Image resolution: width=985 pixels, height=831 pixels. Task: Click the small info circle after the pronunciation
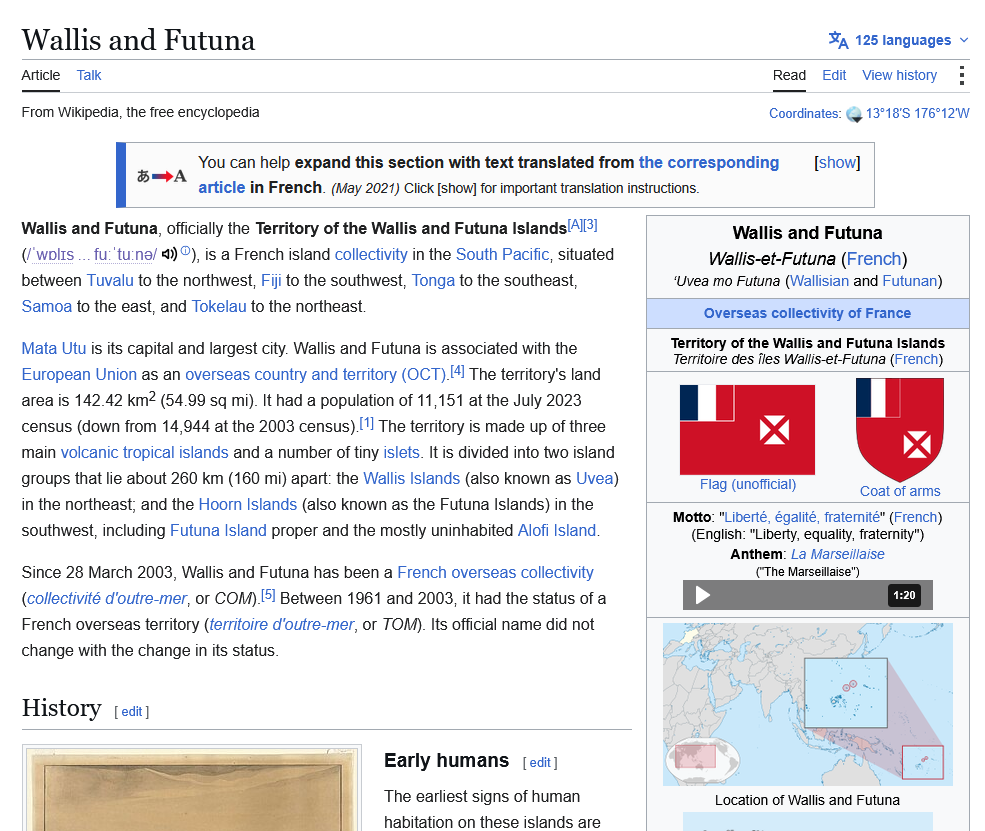click(x=185, y=251)
